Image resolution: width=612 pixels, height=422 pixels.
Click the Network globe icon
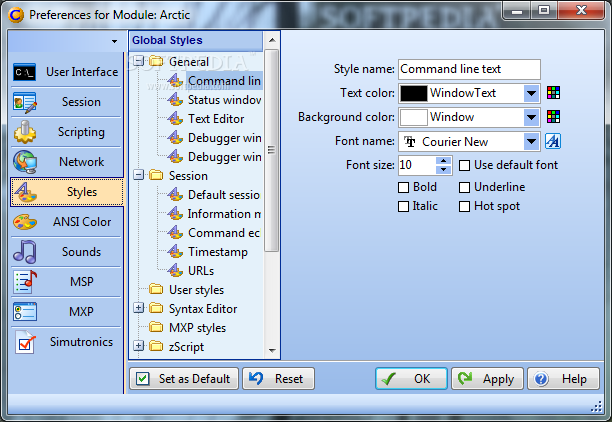[25, 162]
